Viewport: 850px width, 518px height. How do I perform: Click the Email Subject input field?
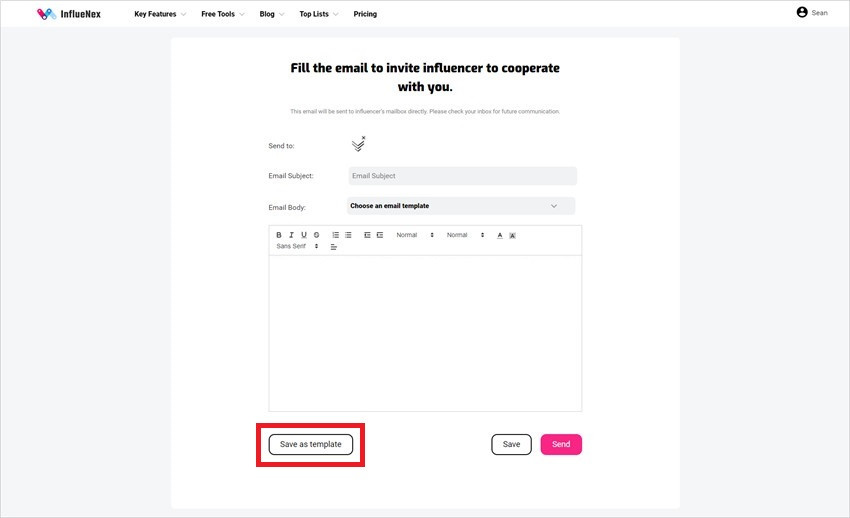tap(462, 176)
